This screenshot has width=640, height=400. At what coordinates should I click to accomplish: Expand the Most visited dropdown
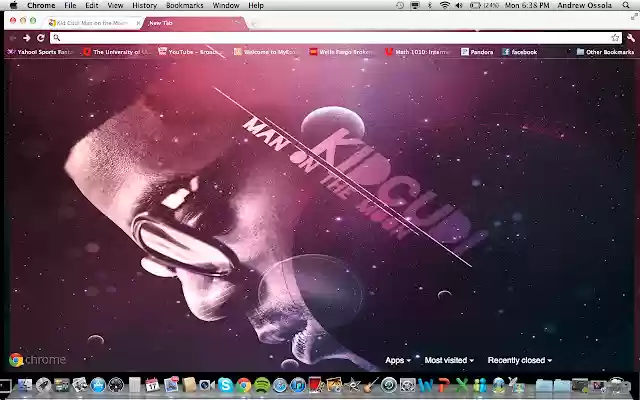tap(449, 360)
